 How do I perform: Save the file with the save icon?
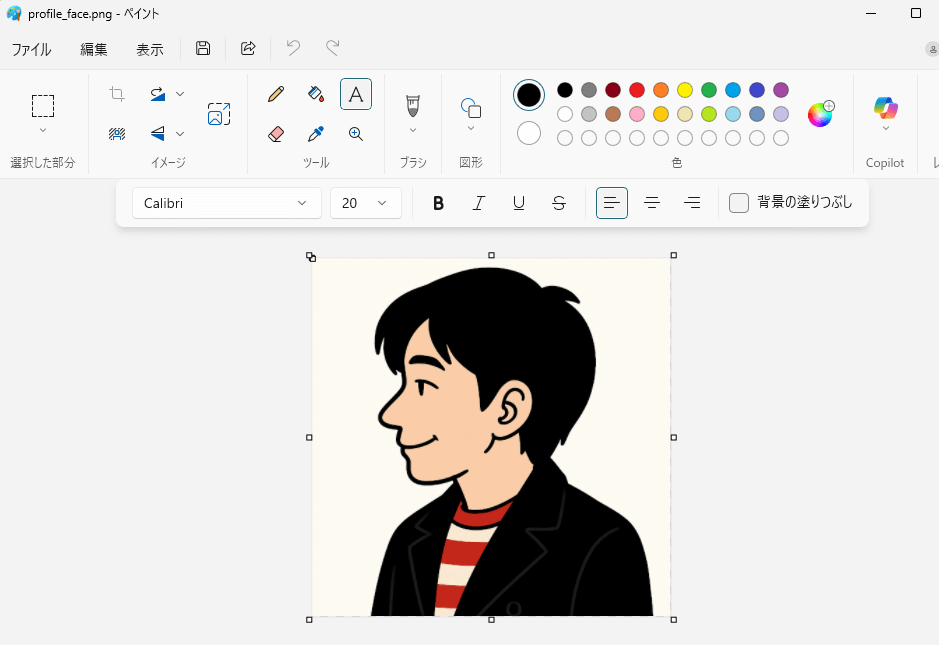[x=203, y=48]
